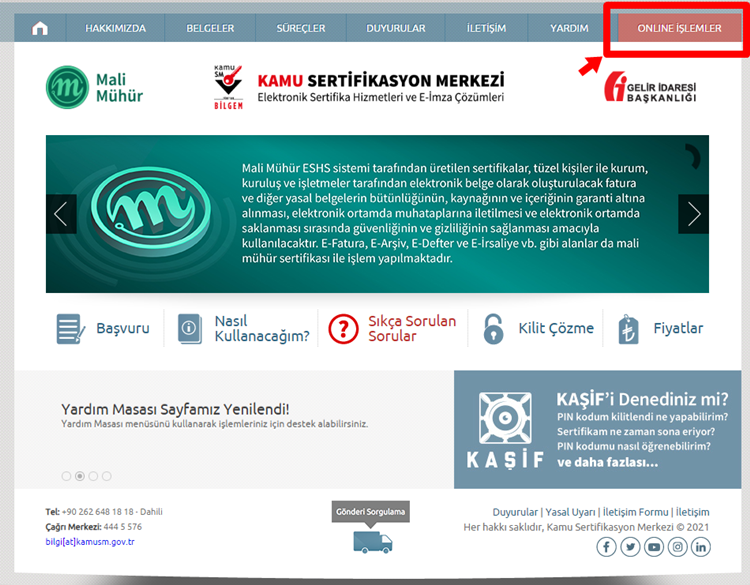750x585 pixels.
Task: Open the Başvuru link
Action: click(123, 328)
